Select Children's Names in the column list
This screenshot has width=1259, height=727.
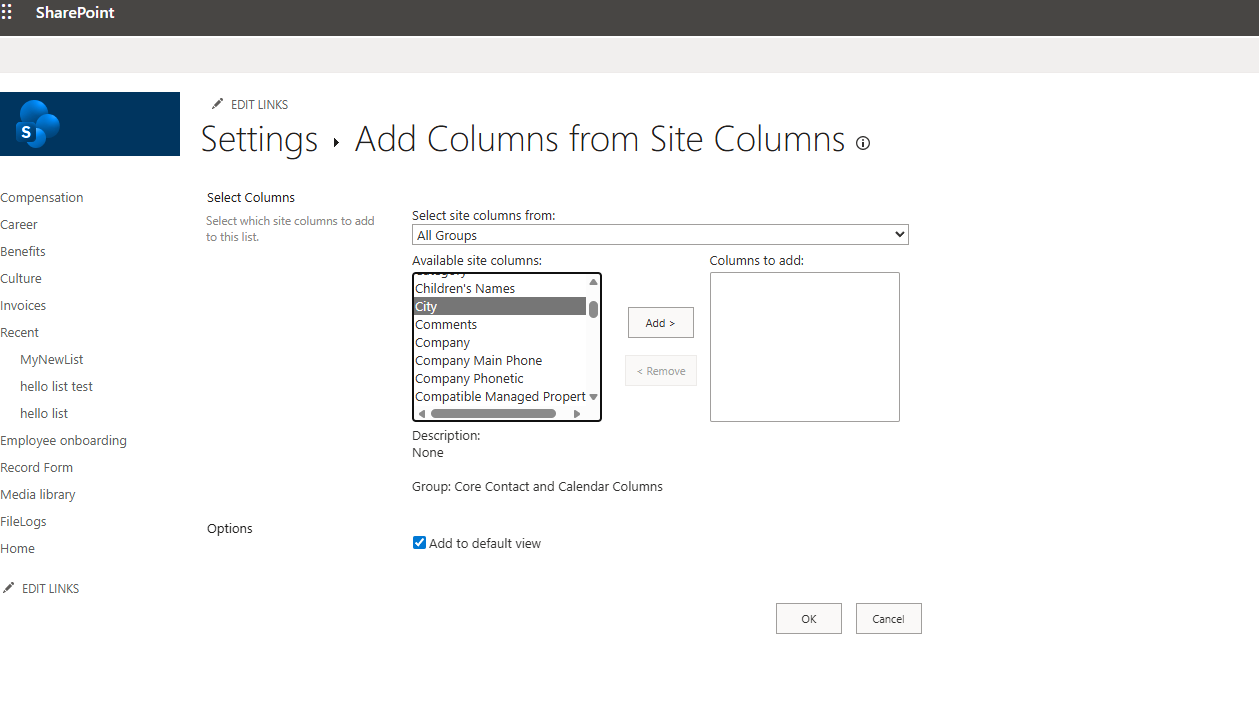(x=465, y=289)
